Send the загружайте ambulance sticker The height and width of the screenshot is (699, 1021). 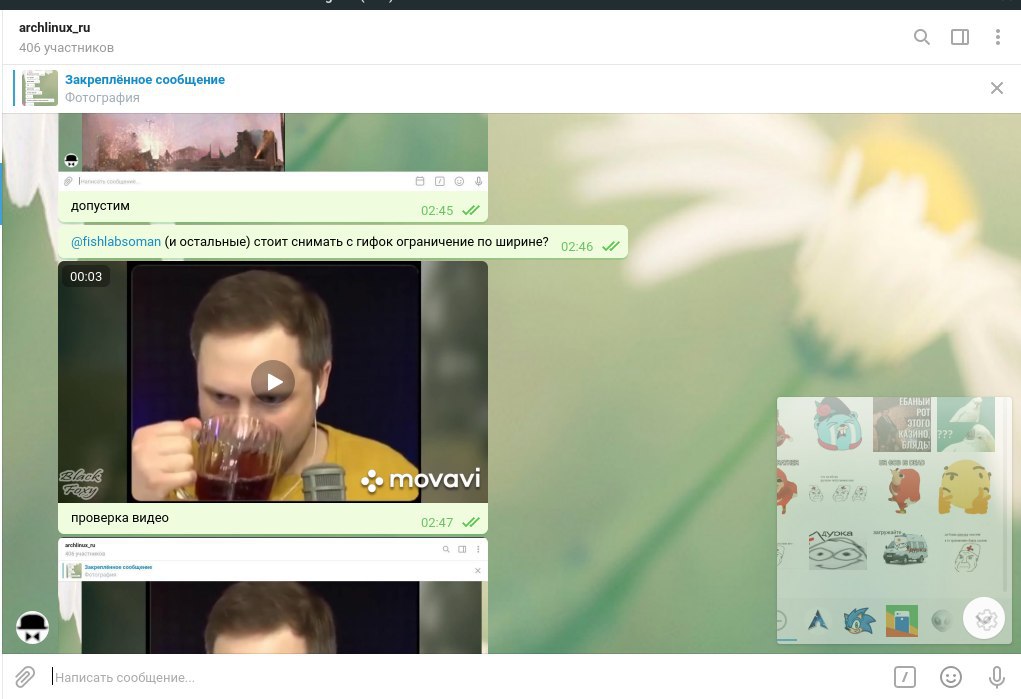[904, 547]
